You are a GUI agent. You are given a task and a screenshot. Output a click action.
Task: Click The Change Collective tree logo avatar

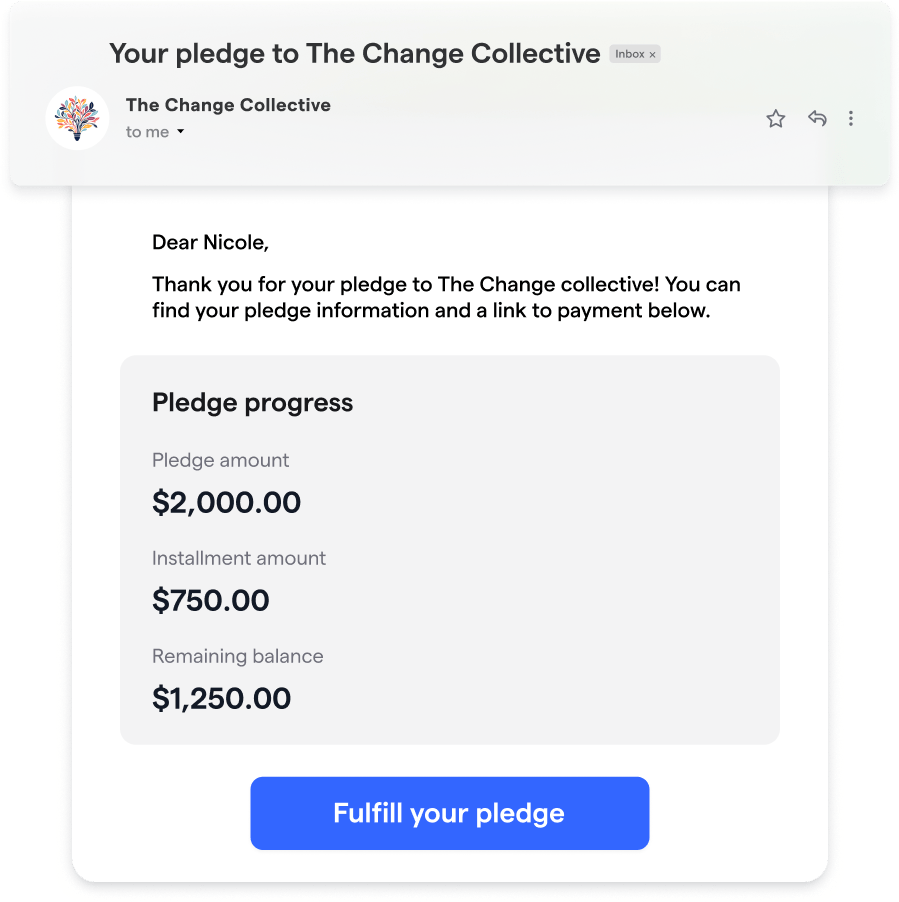[78, 118]
